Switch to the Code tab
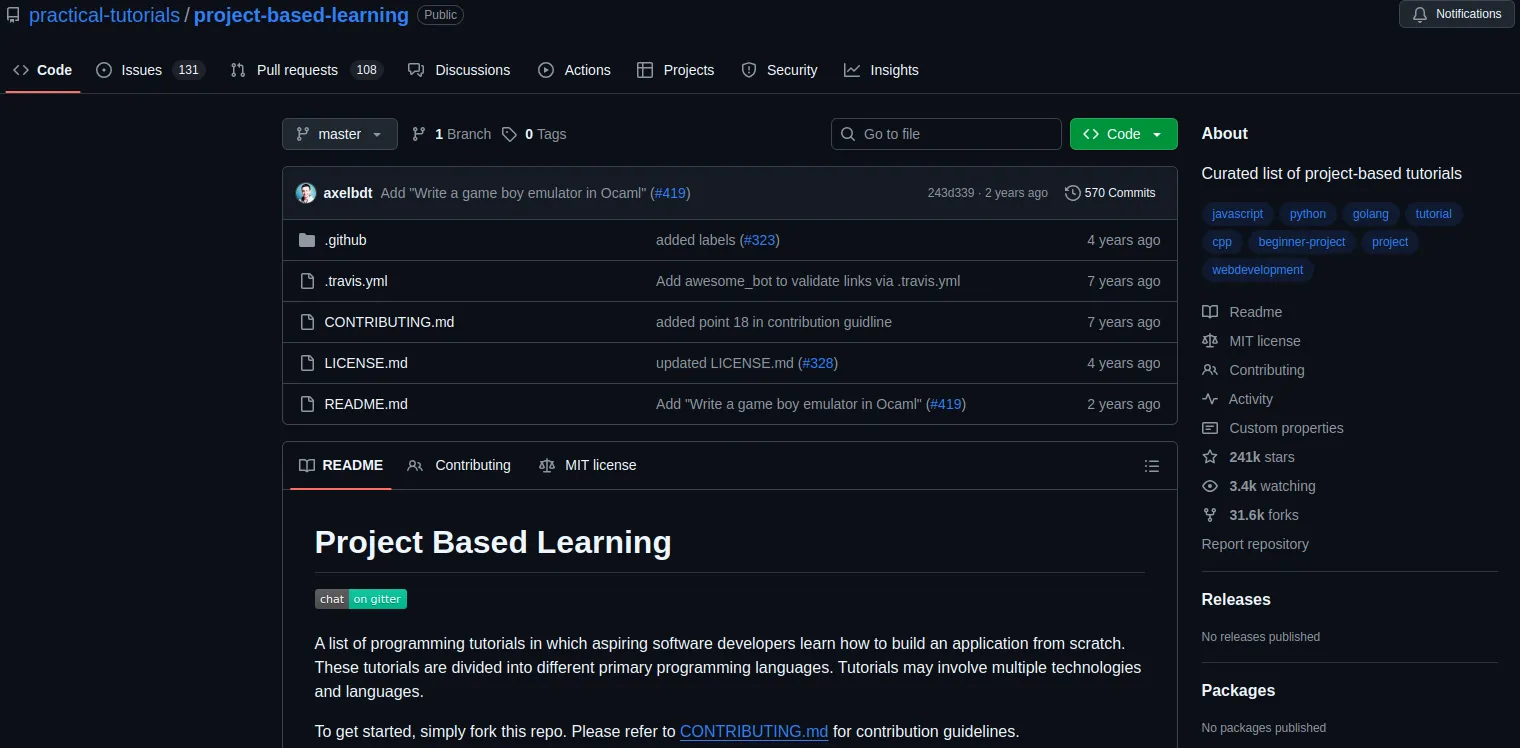The height and width of the screenshot is (748, 1520). click(x=42, y=70)
